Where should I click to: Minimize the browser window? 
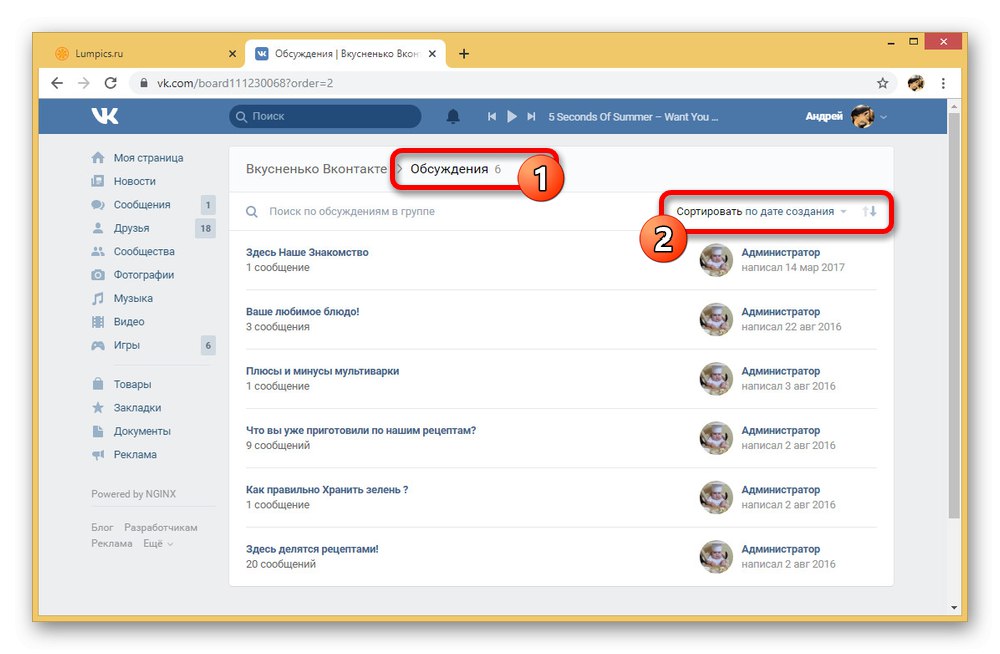(x=891, y=43)
